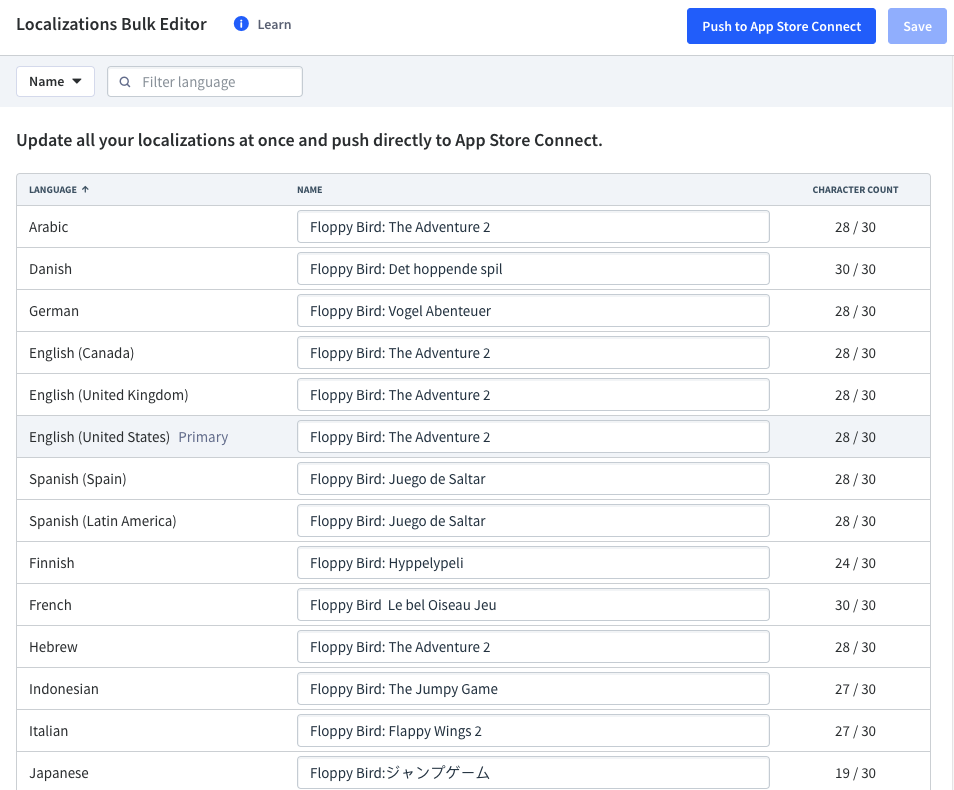Edit the Hebrew name field
954x790 pixels.
(533, 647)
